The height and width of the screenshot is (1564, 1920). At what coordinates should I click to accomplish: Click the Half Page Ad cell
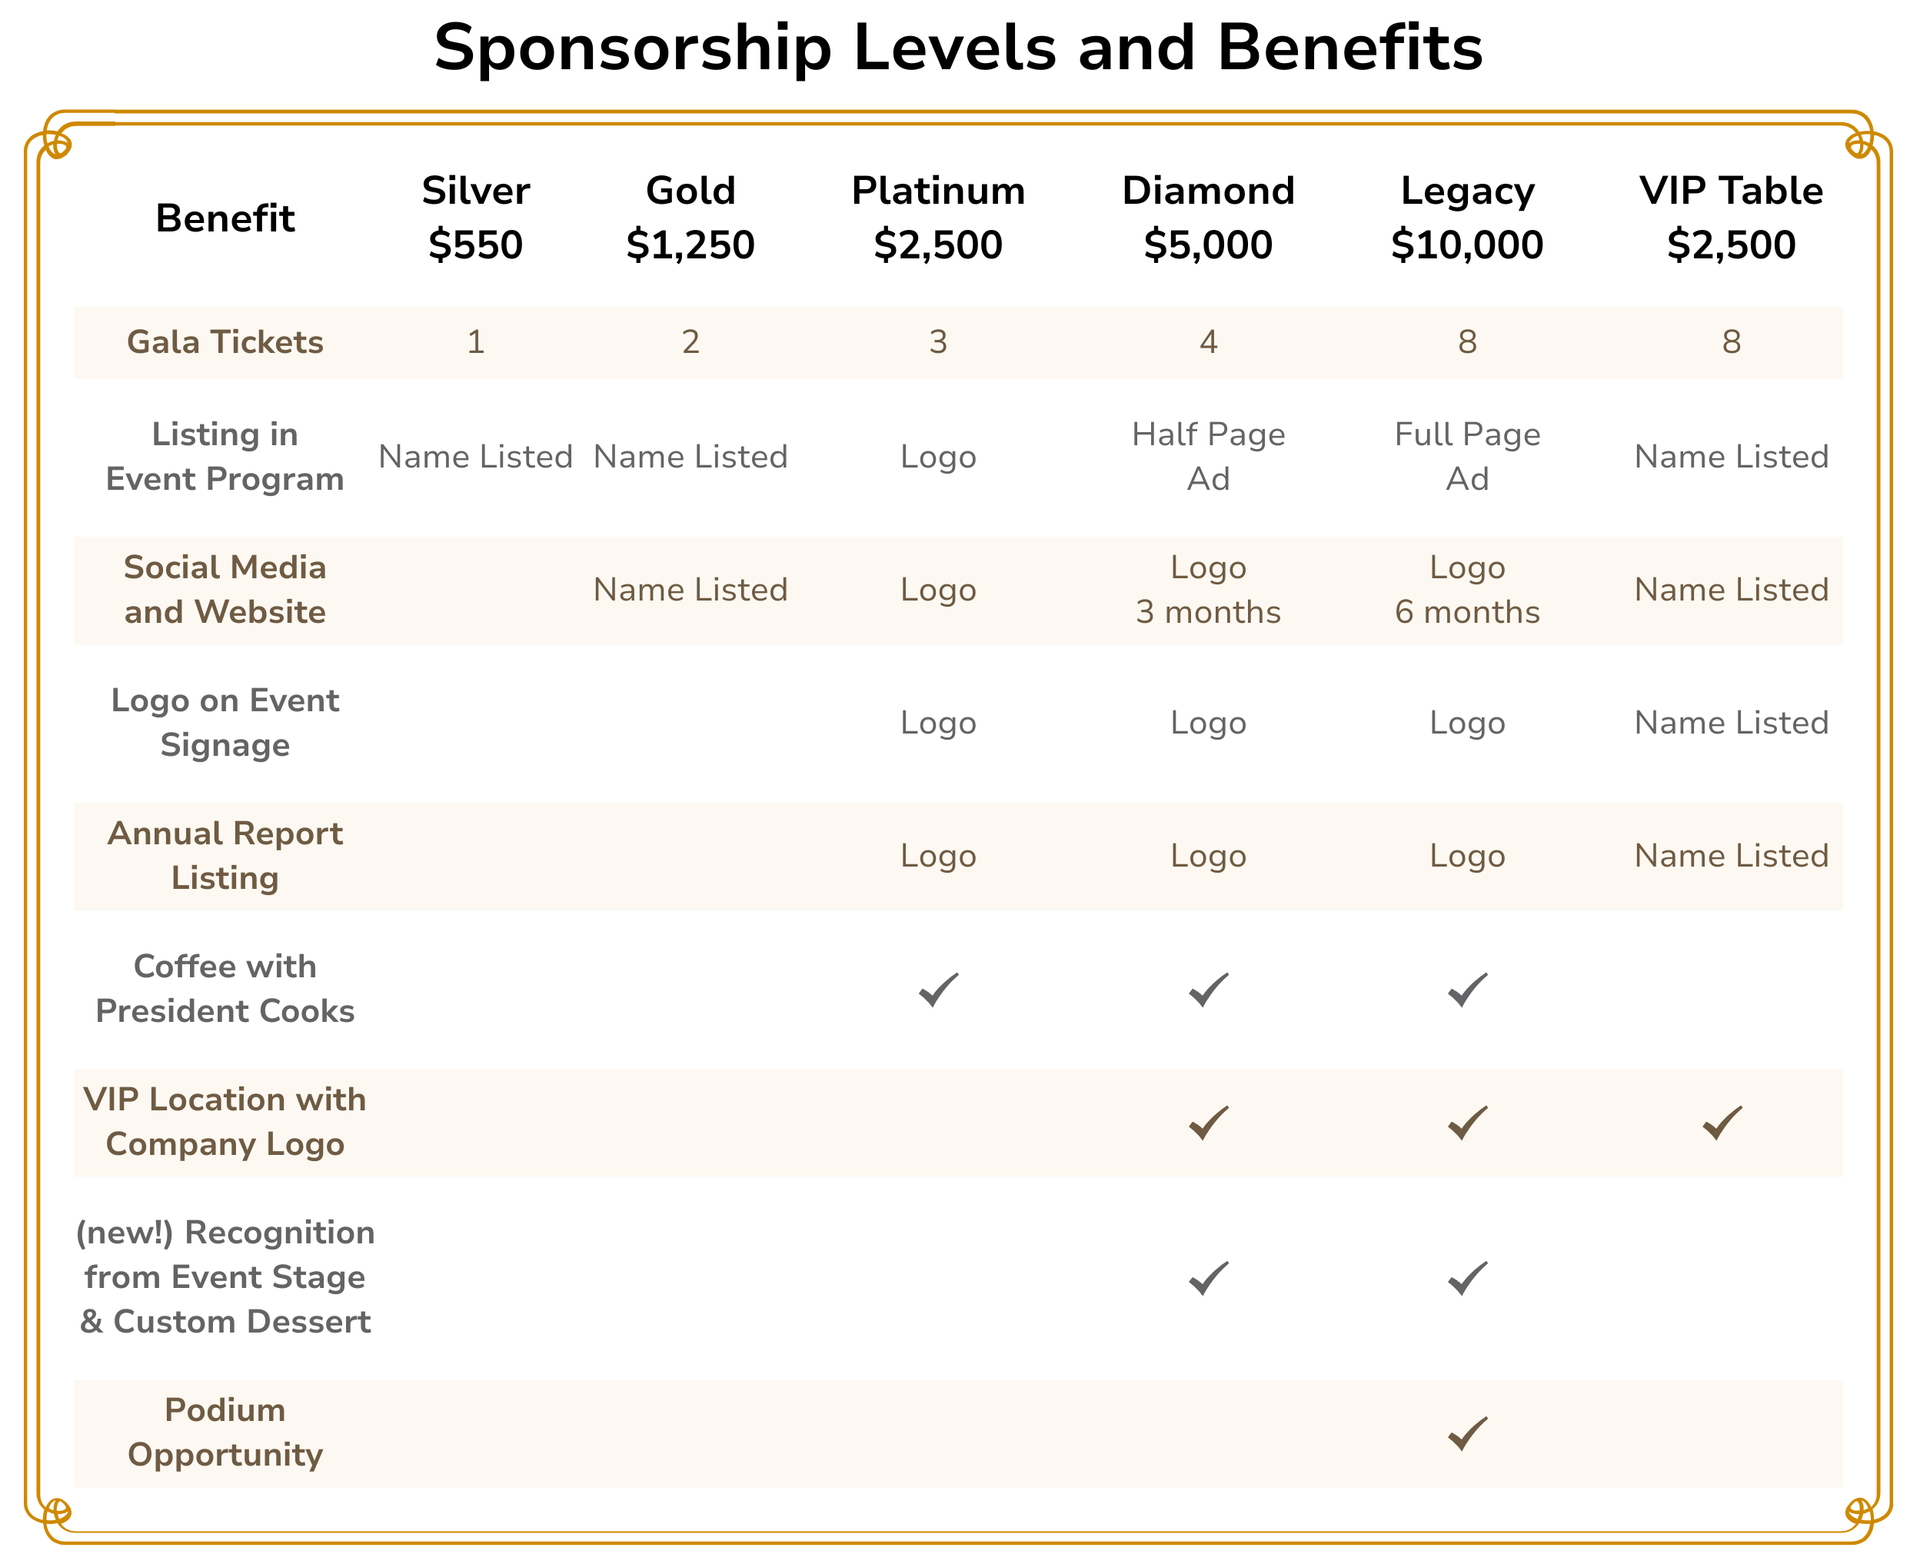pyautogui.click(x=1208, y=457)
